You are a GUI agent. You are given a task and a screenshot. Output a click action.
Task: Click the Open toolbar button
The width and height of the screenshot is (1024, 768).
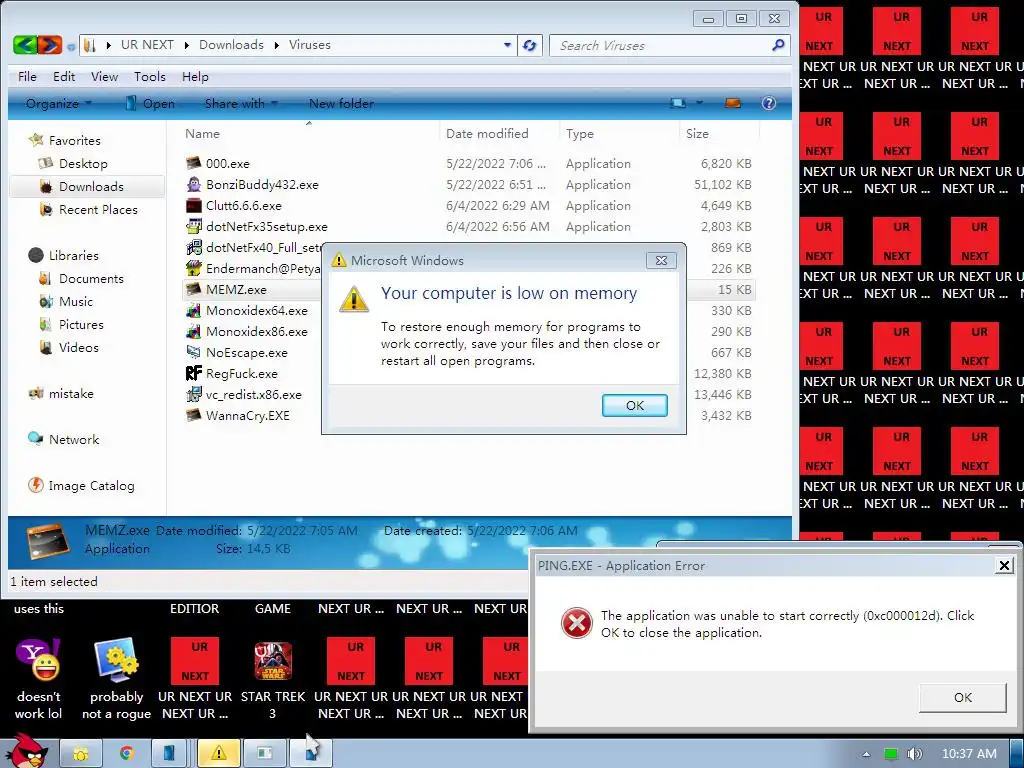(150, 103)
